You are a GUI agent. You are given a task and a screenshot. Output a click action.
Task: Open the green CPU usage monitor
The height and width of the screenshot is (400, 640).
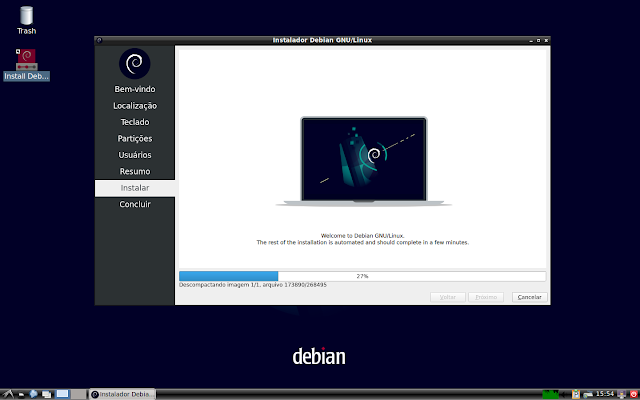tap(551, 394)
